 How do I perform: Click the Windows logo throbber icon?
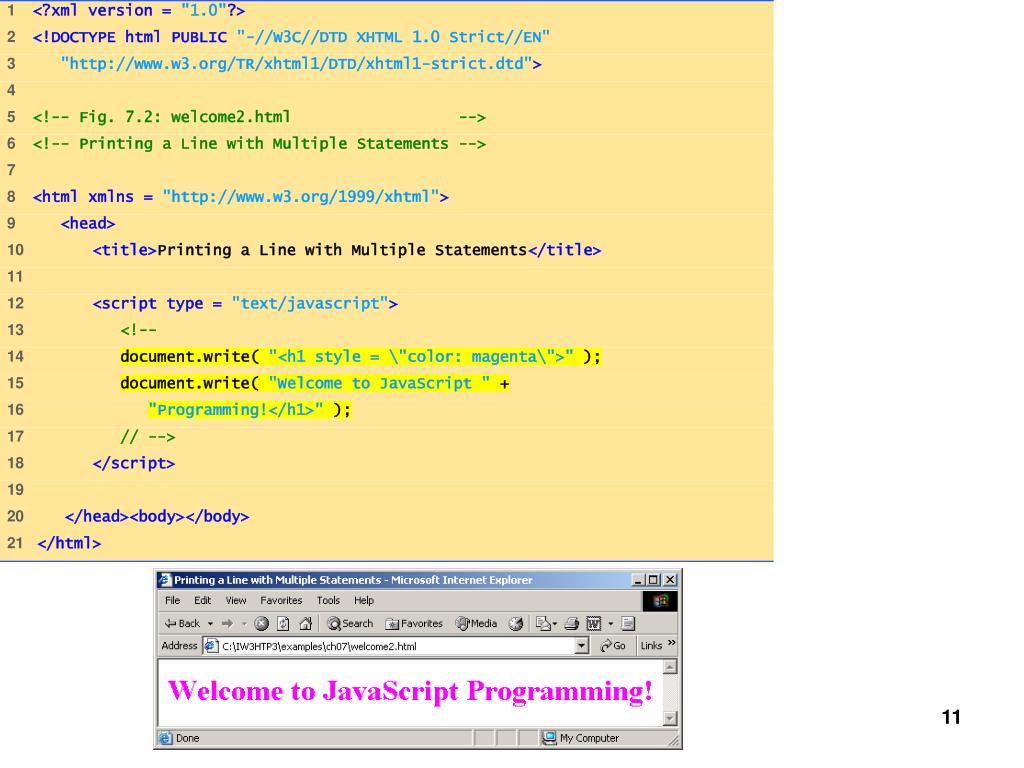[660, 601]
